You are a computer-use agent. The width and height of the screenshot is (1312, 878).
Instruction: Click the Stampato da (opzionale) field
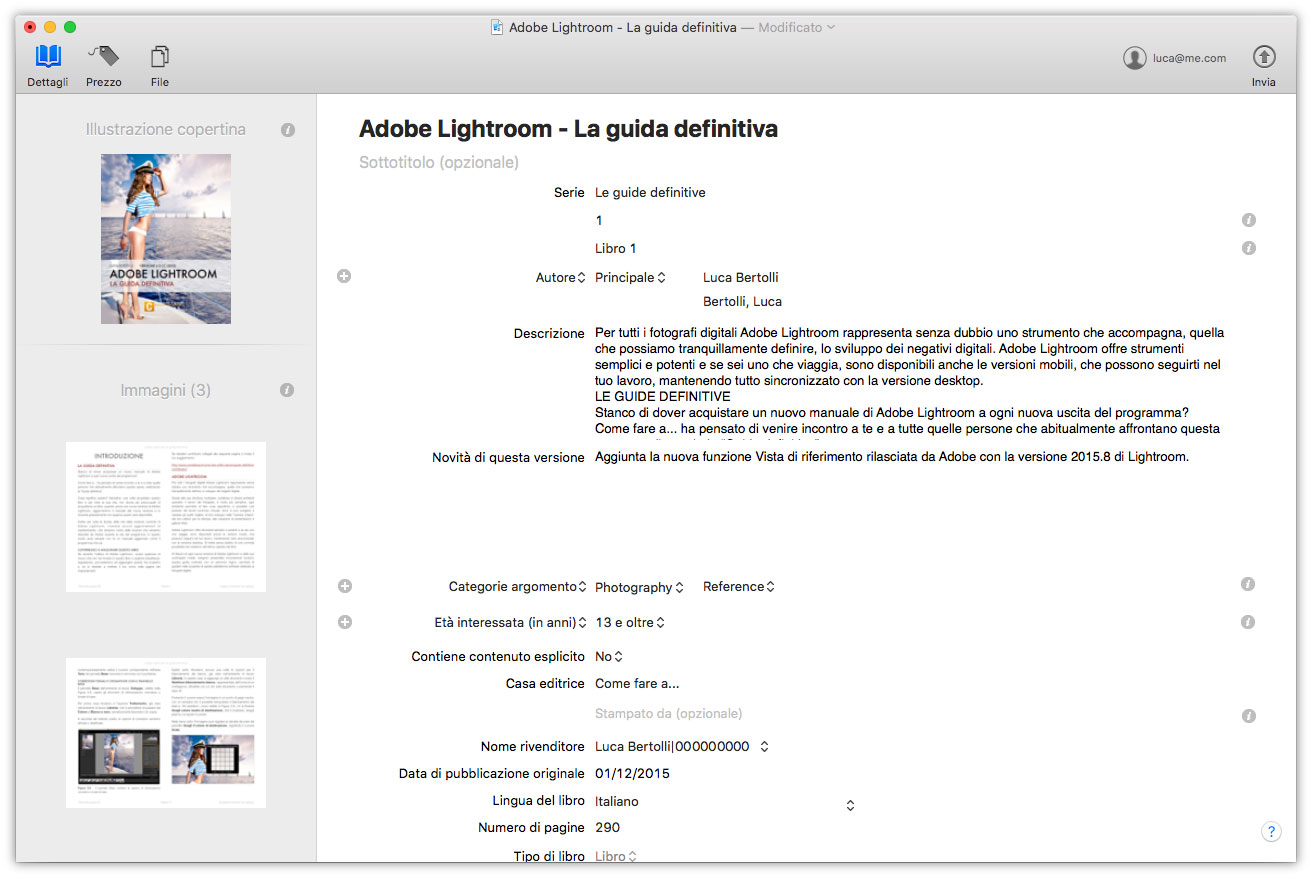click(x=669, y=714)
